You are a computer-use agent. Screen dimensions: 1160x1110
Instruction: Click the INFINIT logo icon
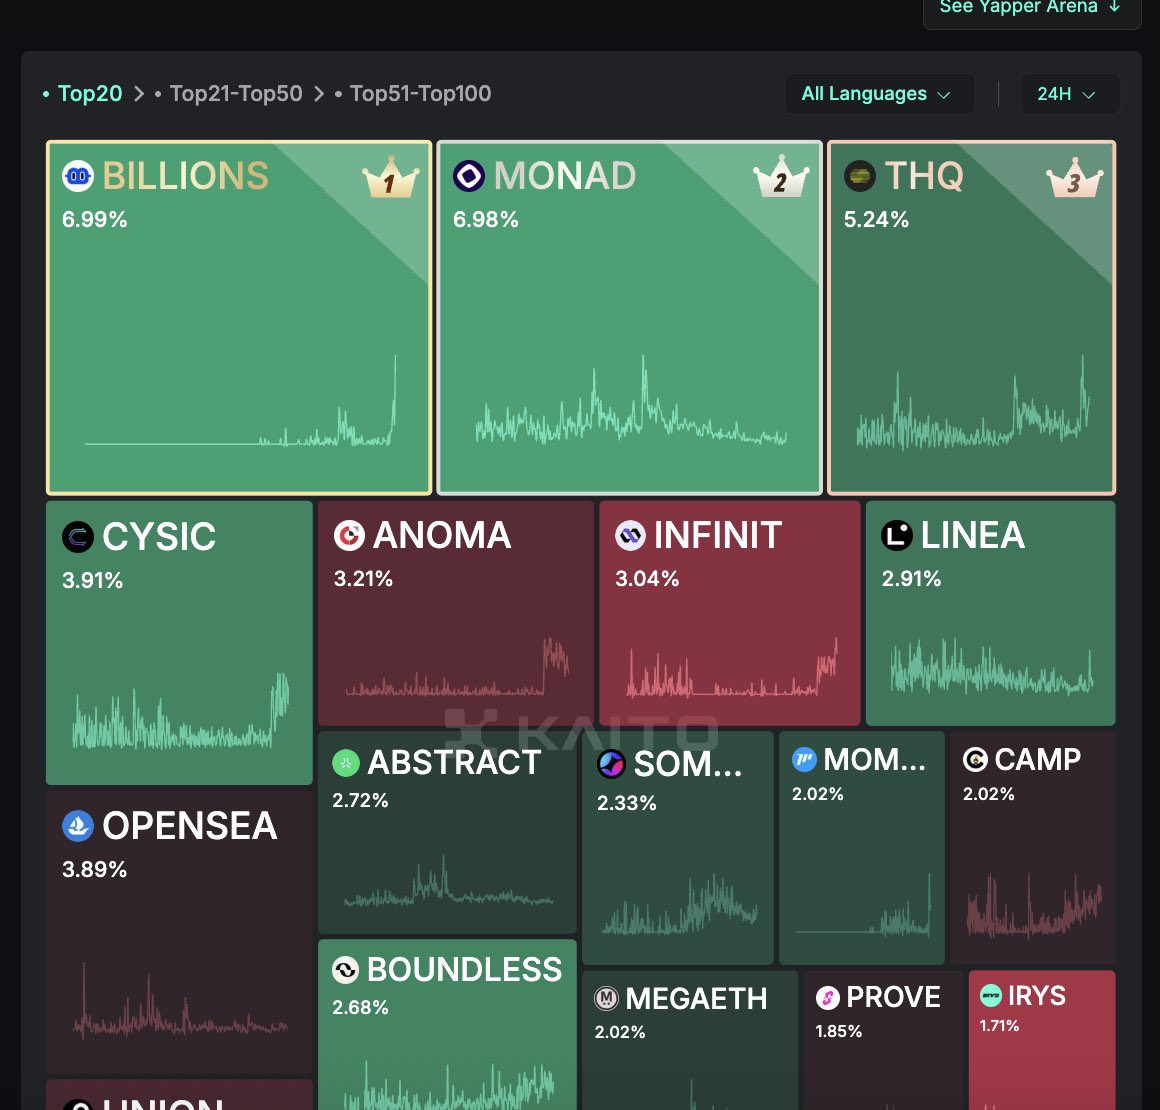pyautogui.click(x=630, y=535)
